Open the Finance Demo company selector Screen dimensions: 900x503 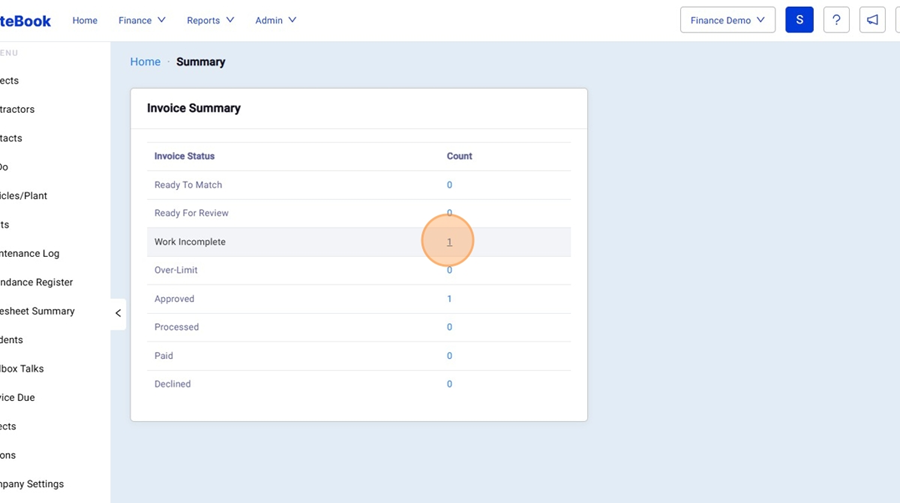727,20
